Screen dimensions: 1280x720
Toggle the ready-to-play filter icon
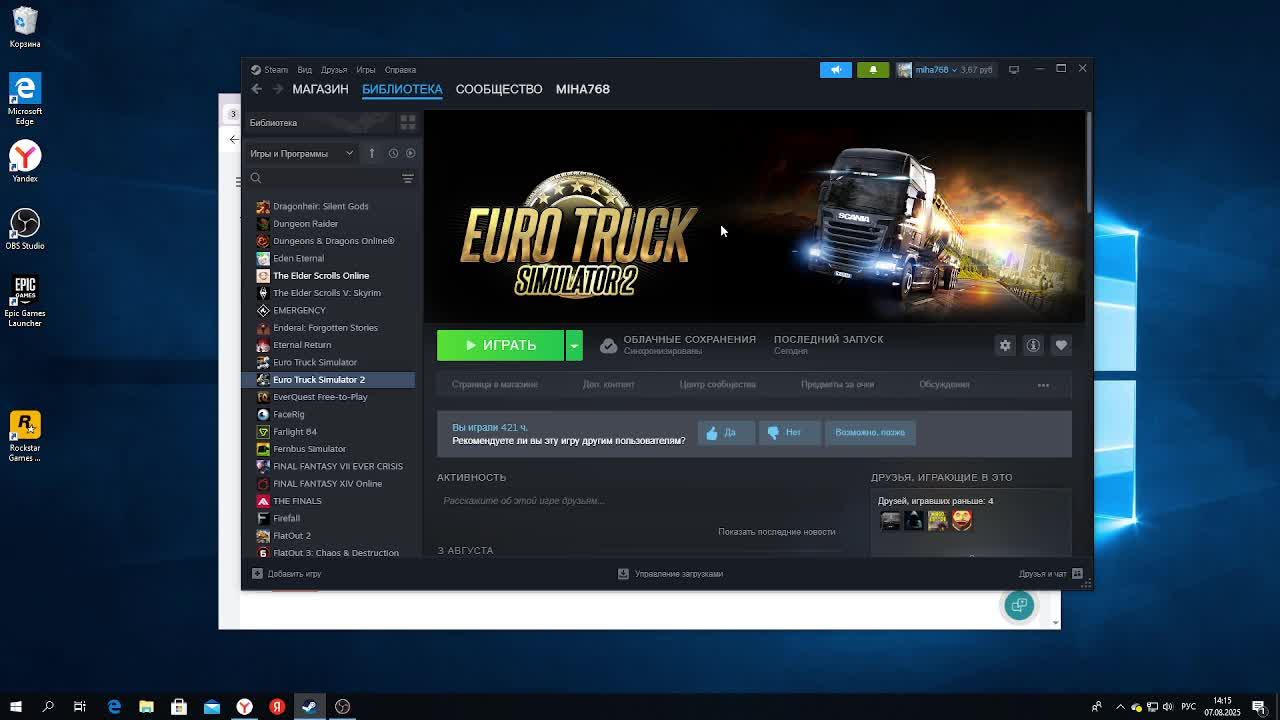pos(410,153)
